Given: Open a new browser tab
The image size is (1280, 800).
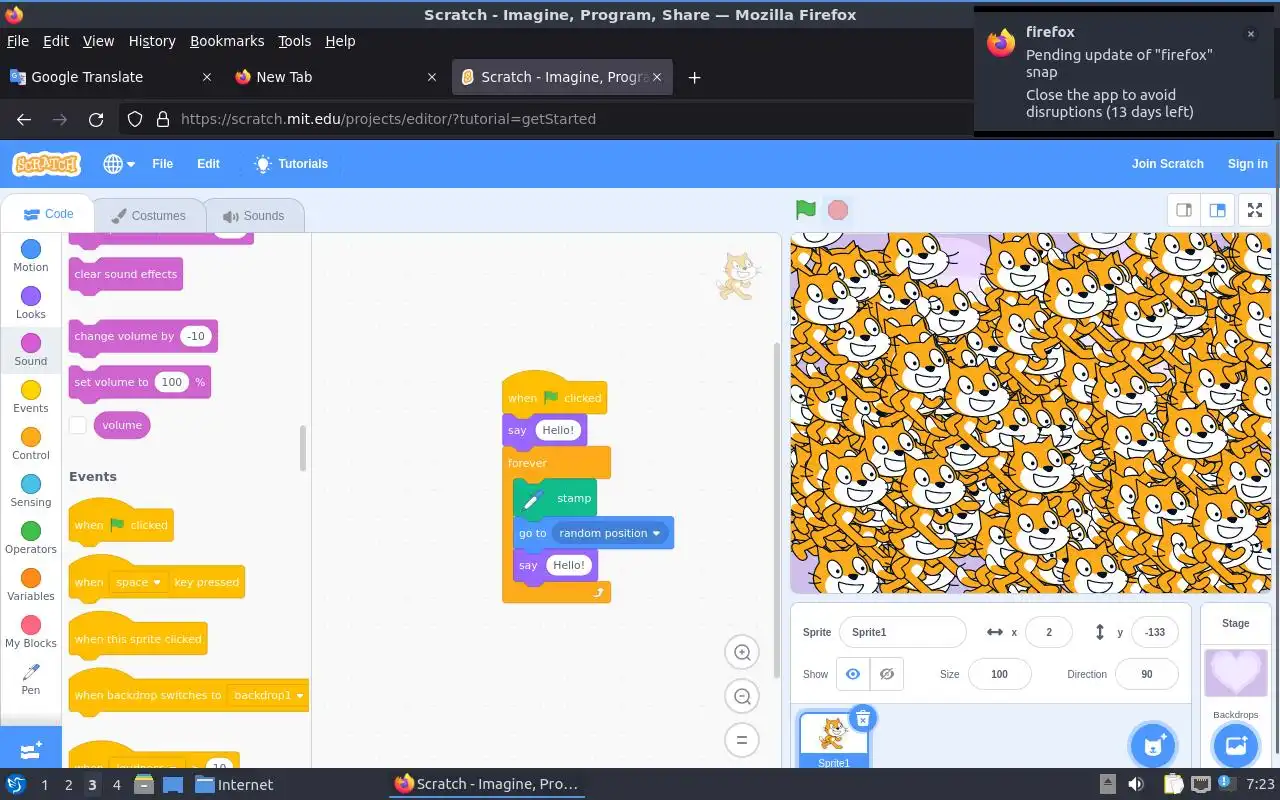Looking at the screenshot, I should click(695, 77).
